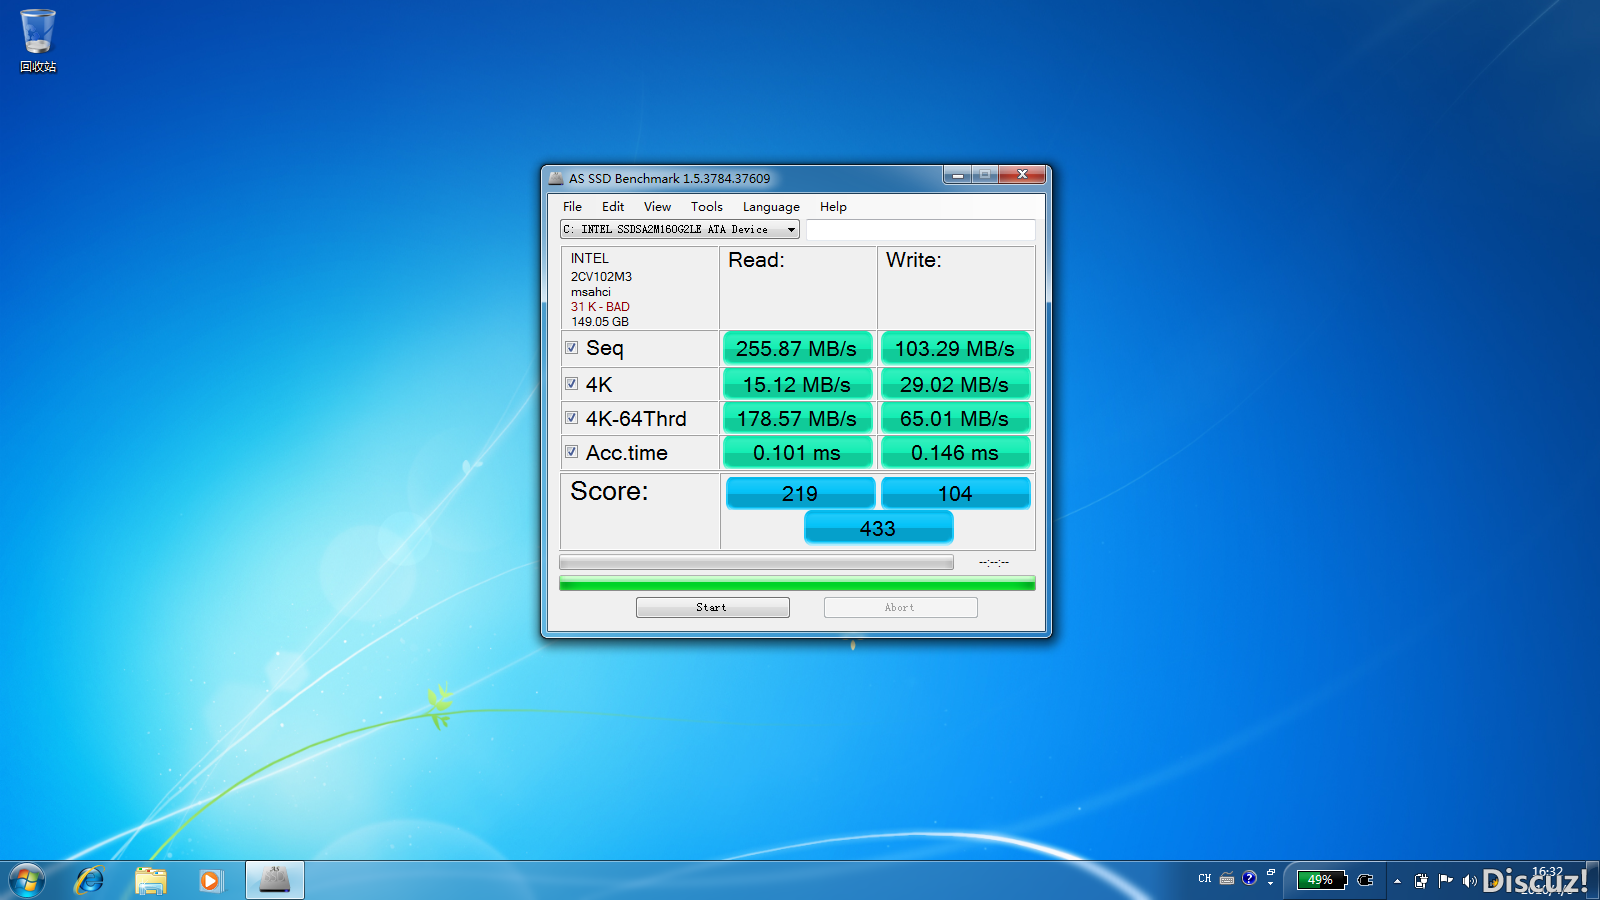
Task: Open the Windows Start orb
Action: pos(27,881)
